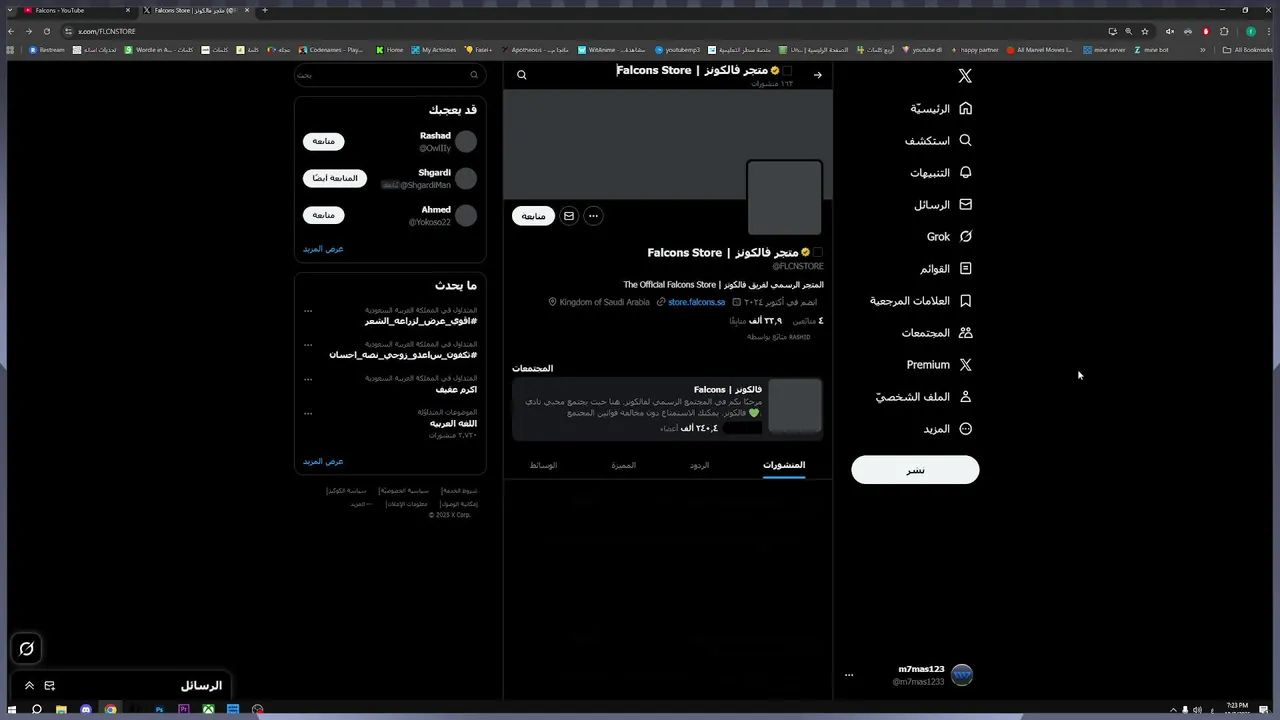Click trend اللغة العربية
1280x720 pixels.
(453, 423)
